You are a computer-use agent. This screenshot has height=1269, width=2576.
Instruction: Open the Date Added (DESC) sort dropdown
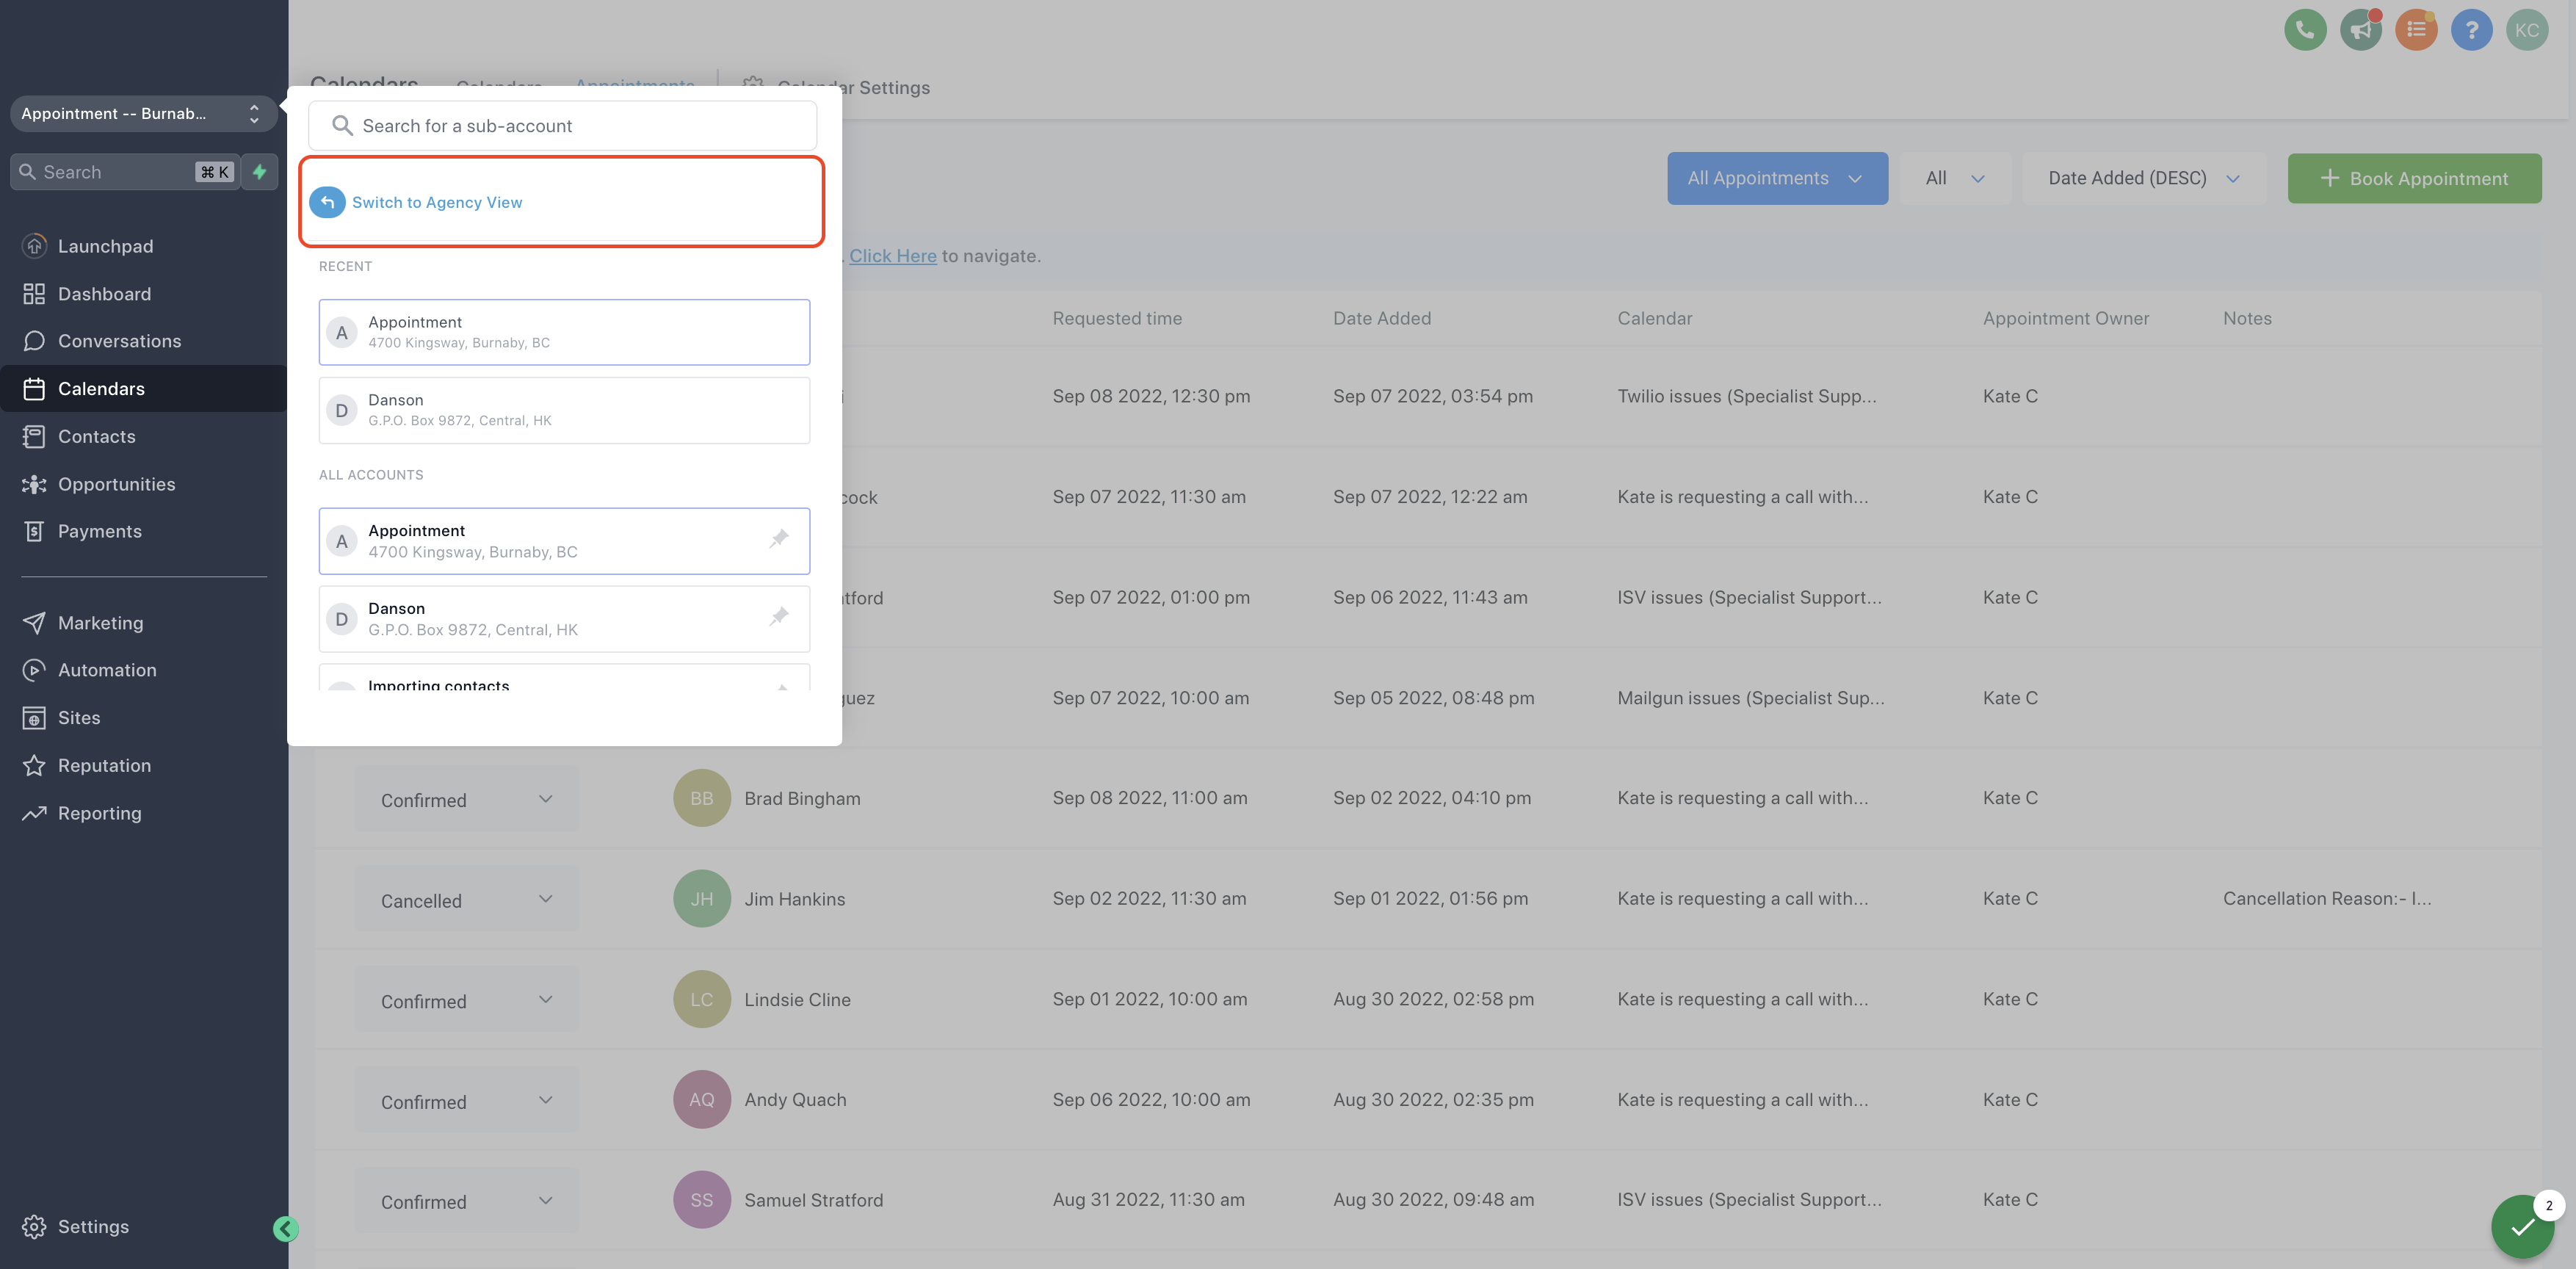[x=2143, y=178]
